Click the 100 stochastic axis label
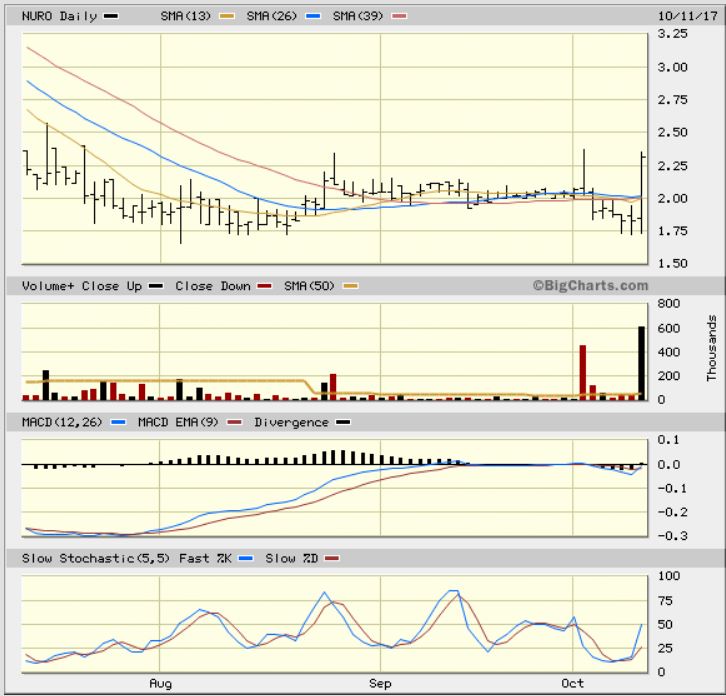The height and width of the screenshot is (696, 726). [669, 576]
